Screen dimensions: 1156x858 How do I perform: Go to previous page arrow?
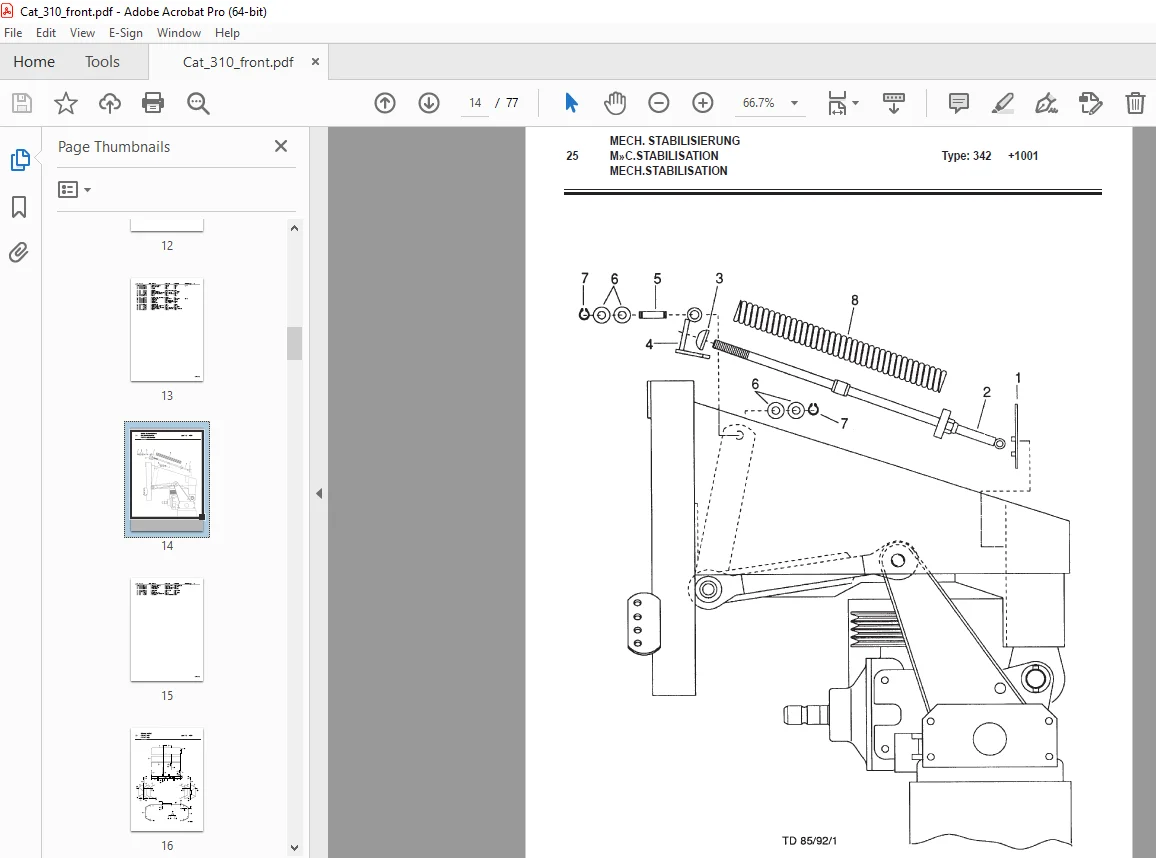[x=385, y=103]
